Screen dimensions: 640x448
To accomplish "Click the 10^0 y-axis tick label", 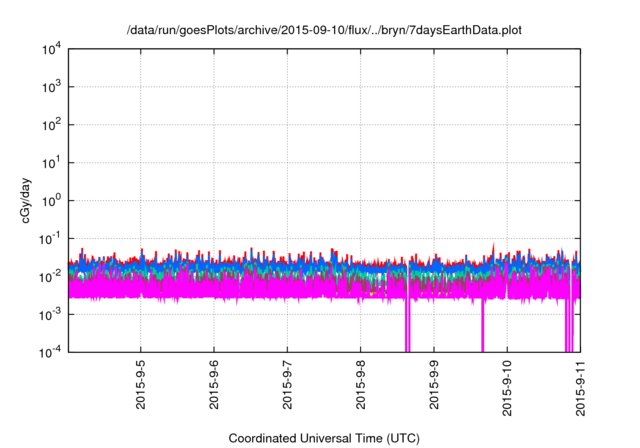I will [x=51, y=201].
